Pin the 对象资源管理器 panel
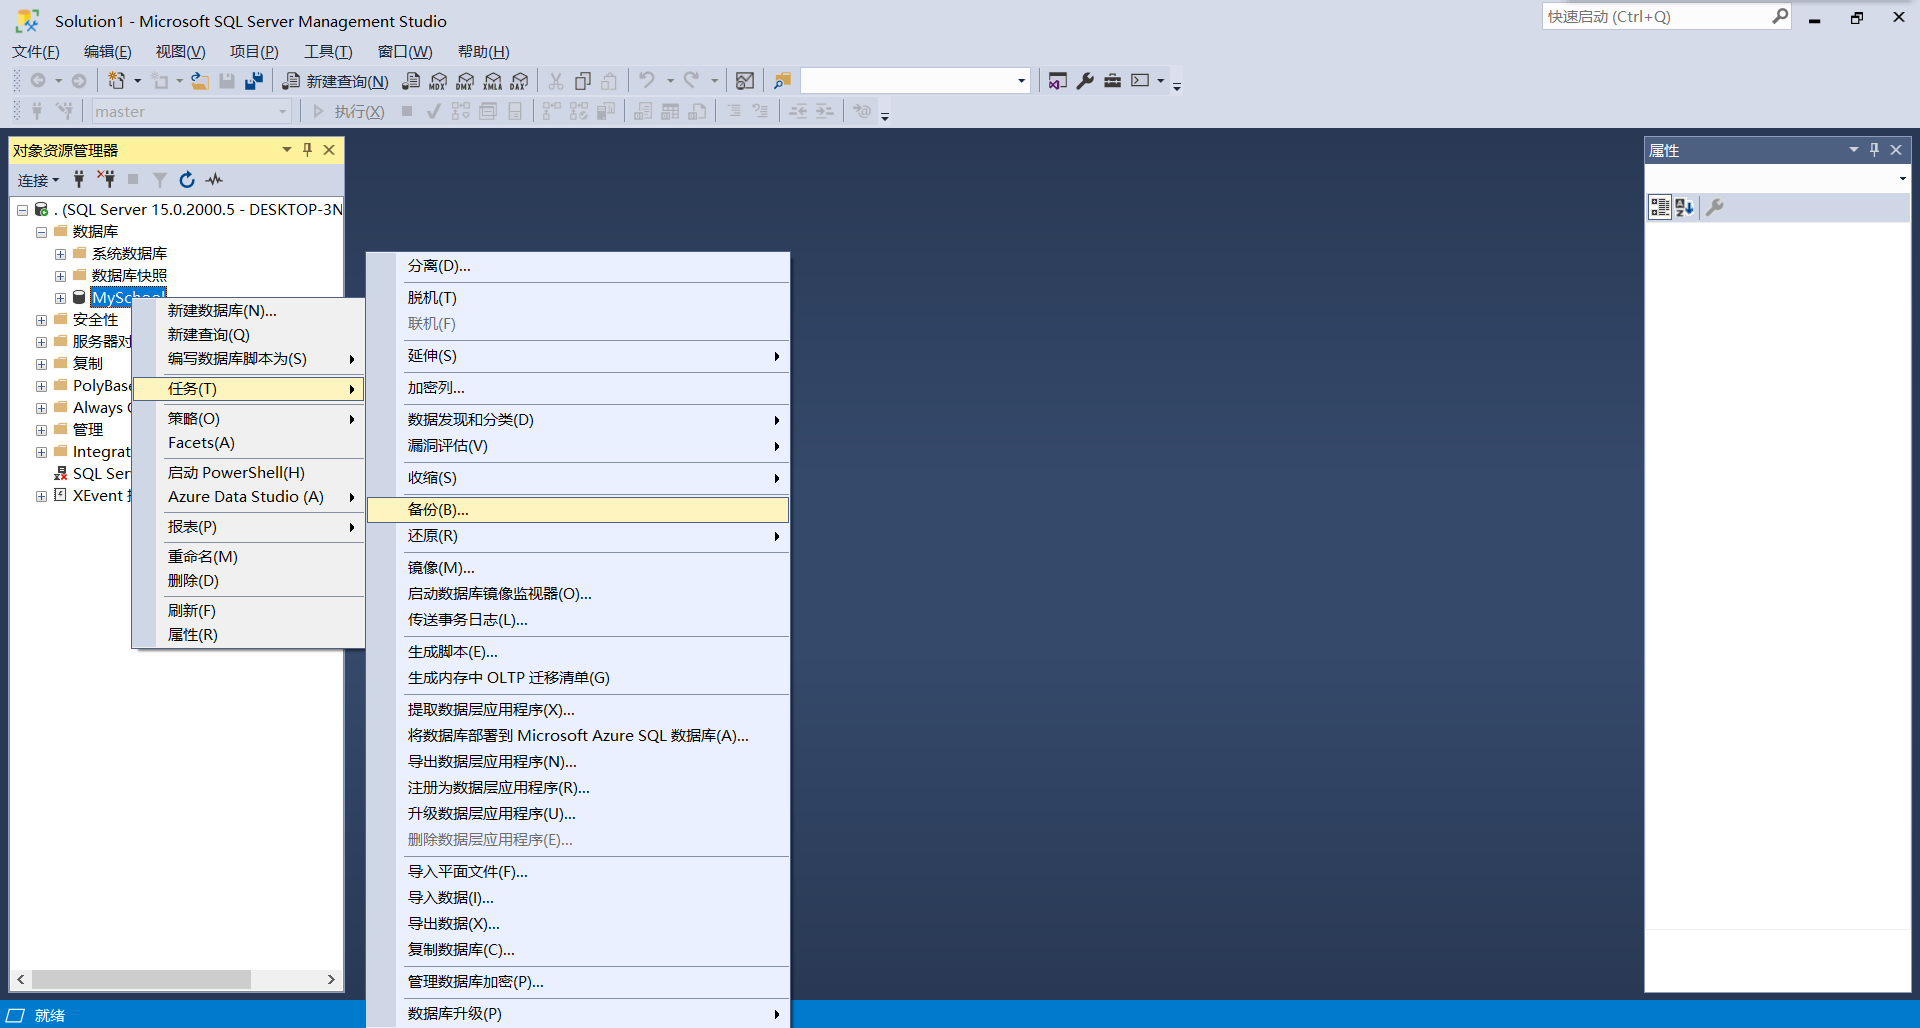 307,150
